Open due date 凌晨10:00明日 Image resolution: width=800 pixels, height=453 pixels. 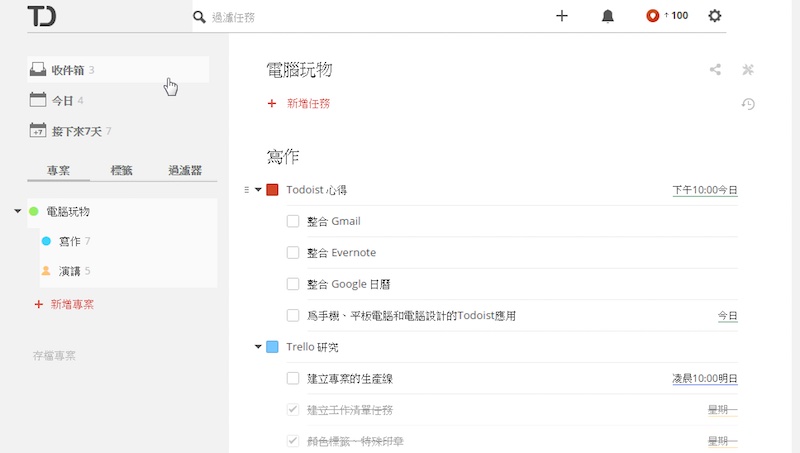pyautogui.click(x=705, y=379)
